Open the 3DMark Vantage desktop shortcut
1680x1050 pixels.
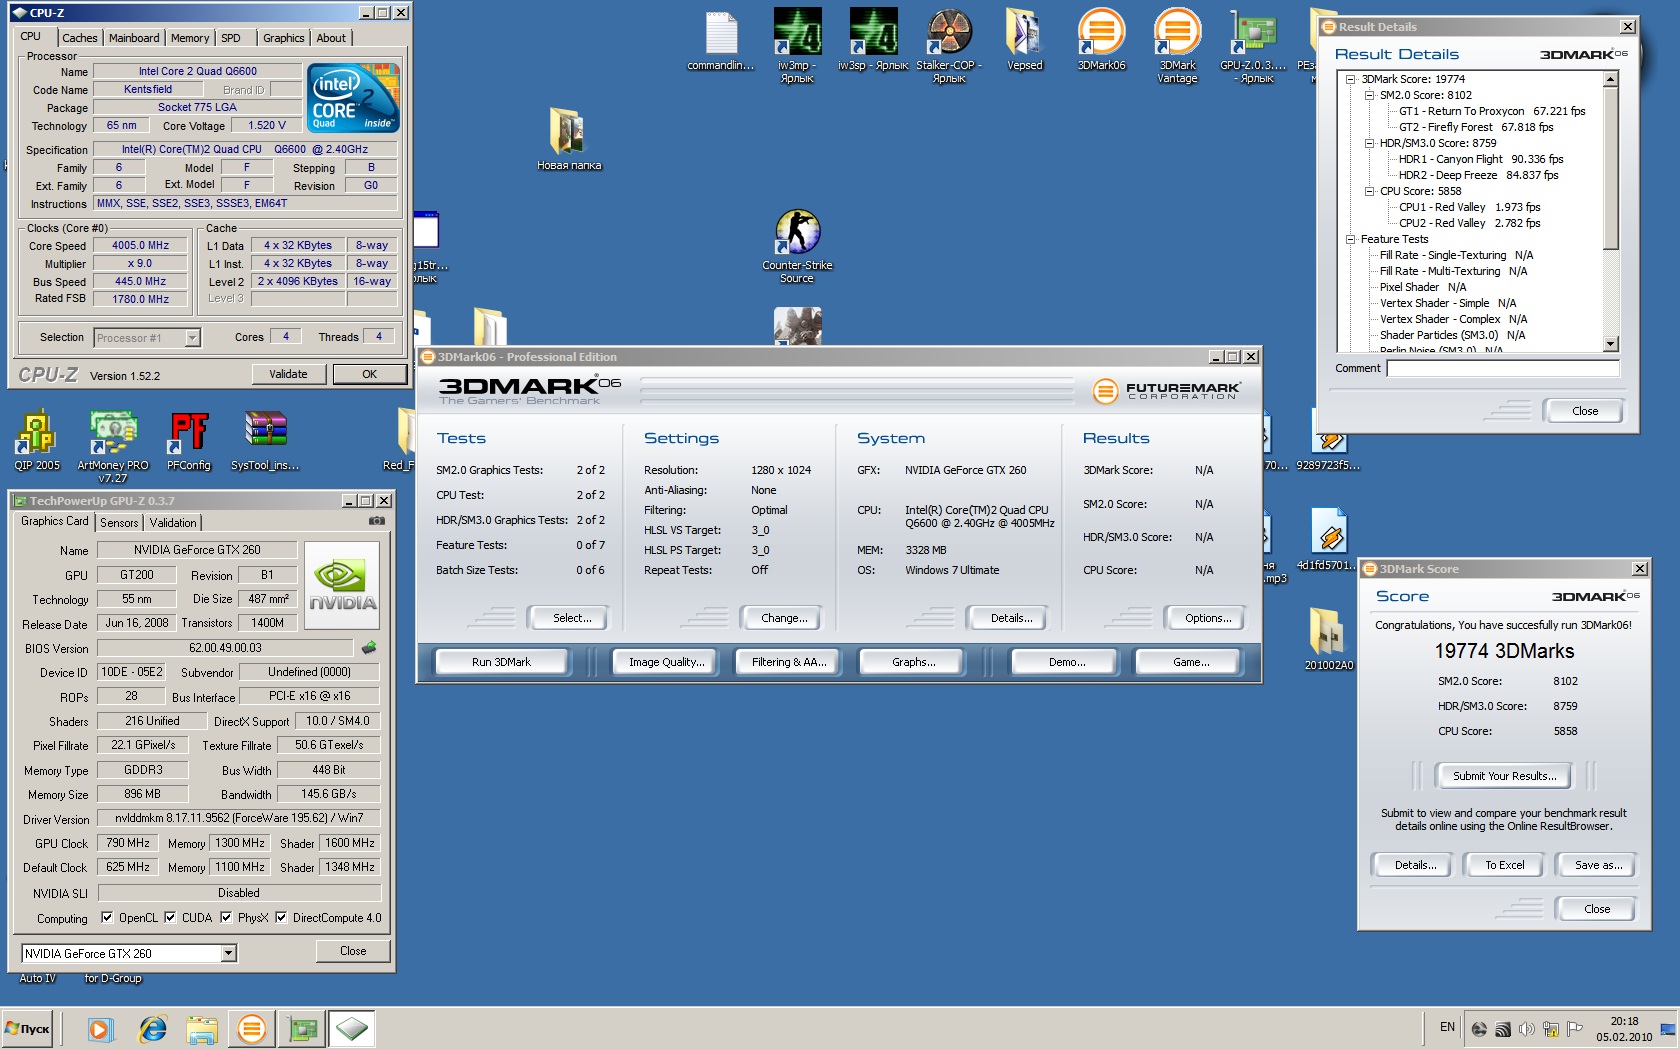click(x=1177, y=46)
